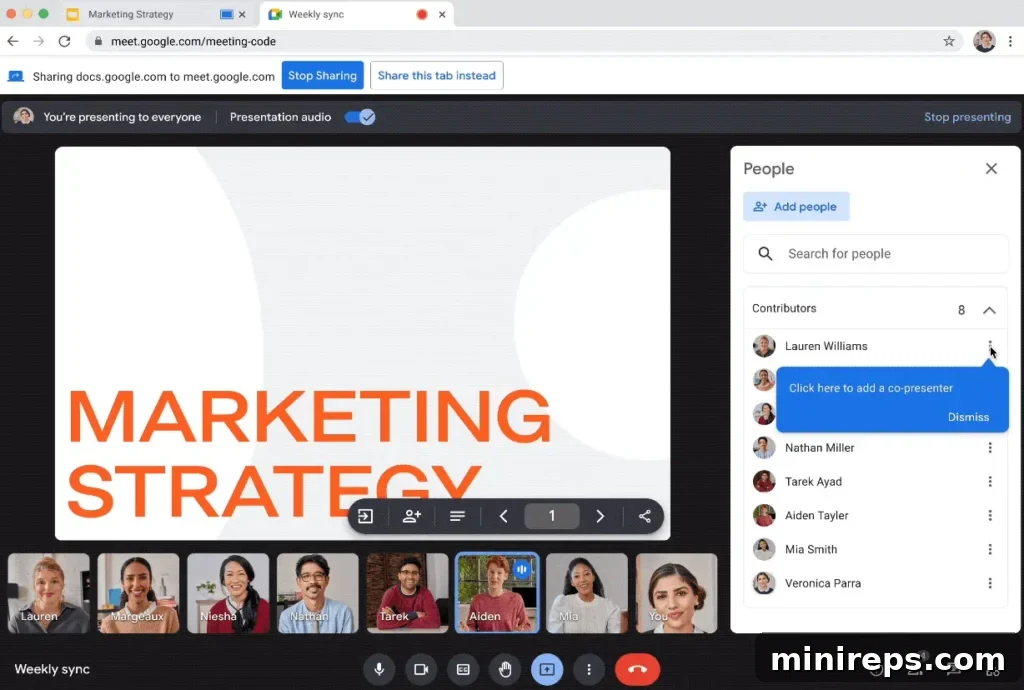Advance to the next slide
This screenshot has width=1024, height=690.
tap(600, 516)
